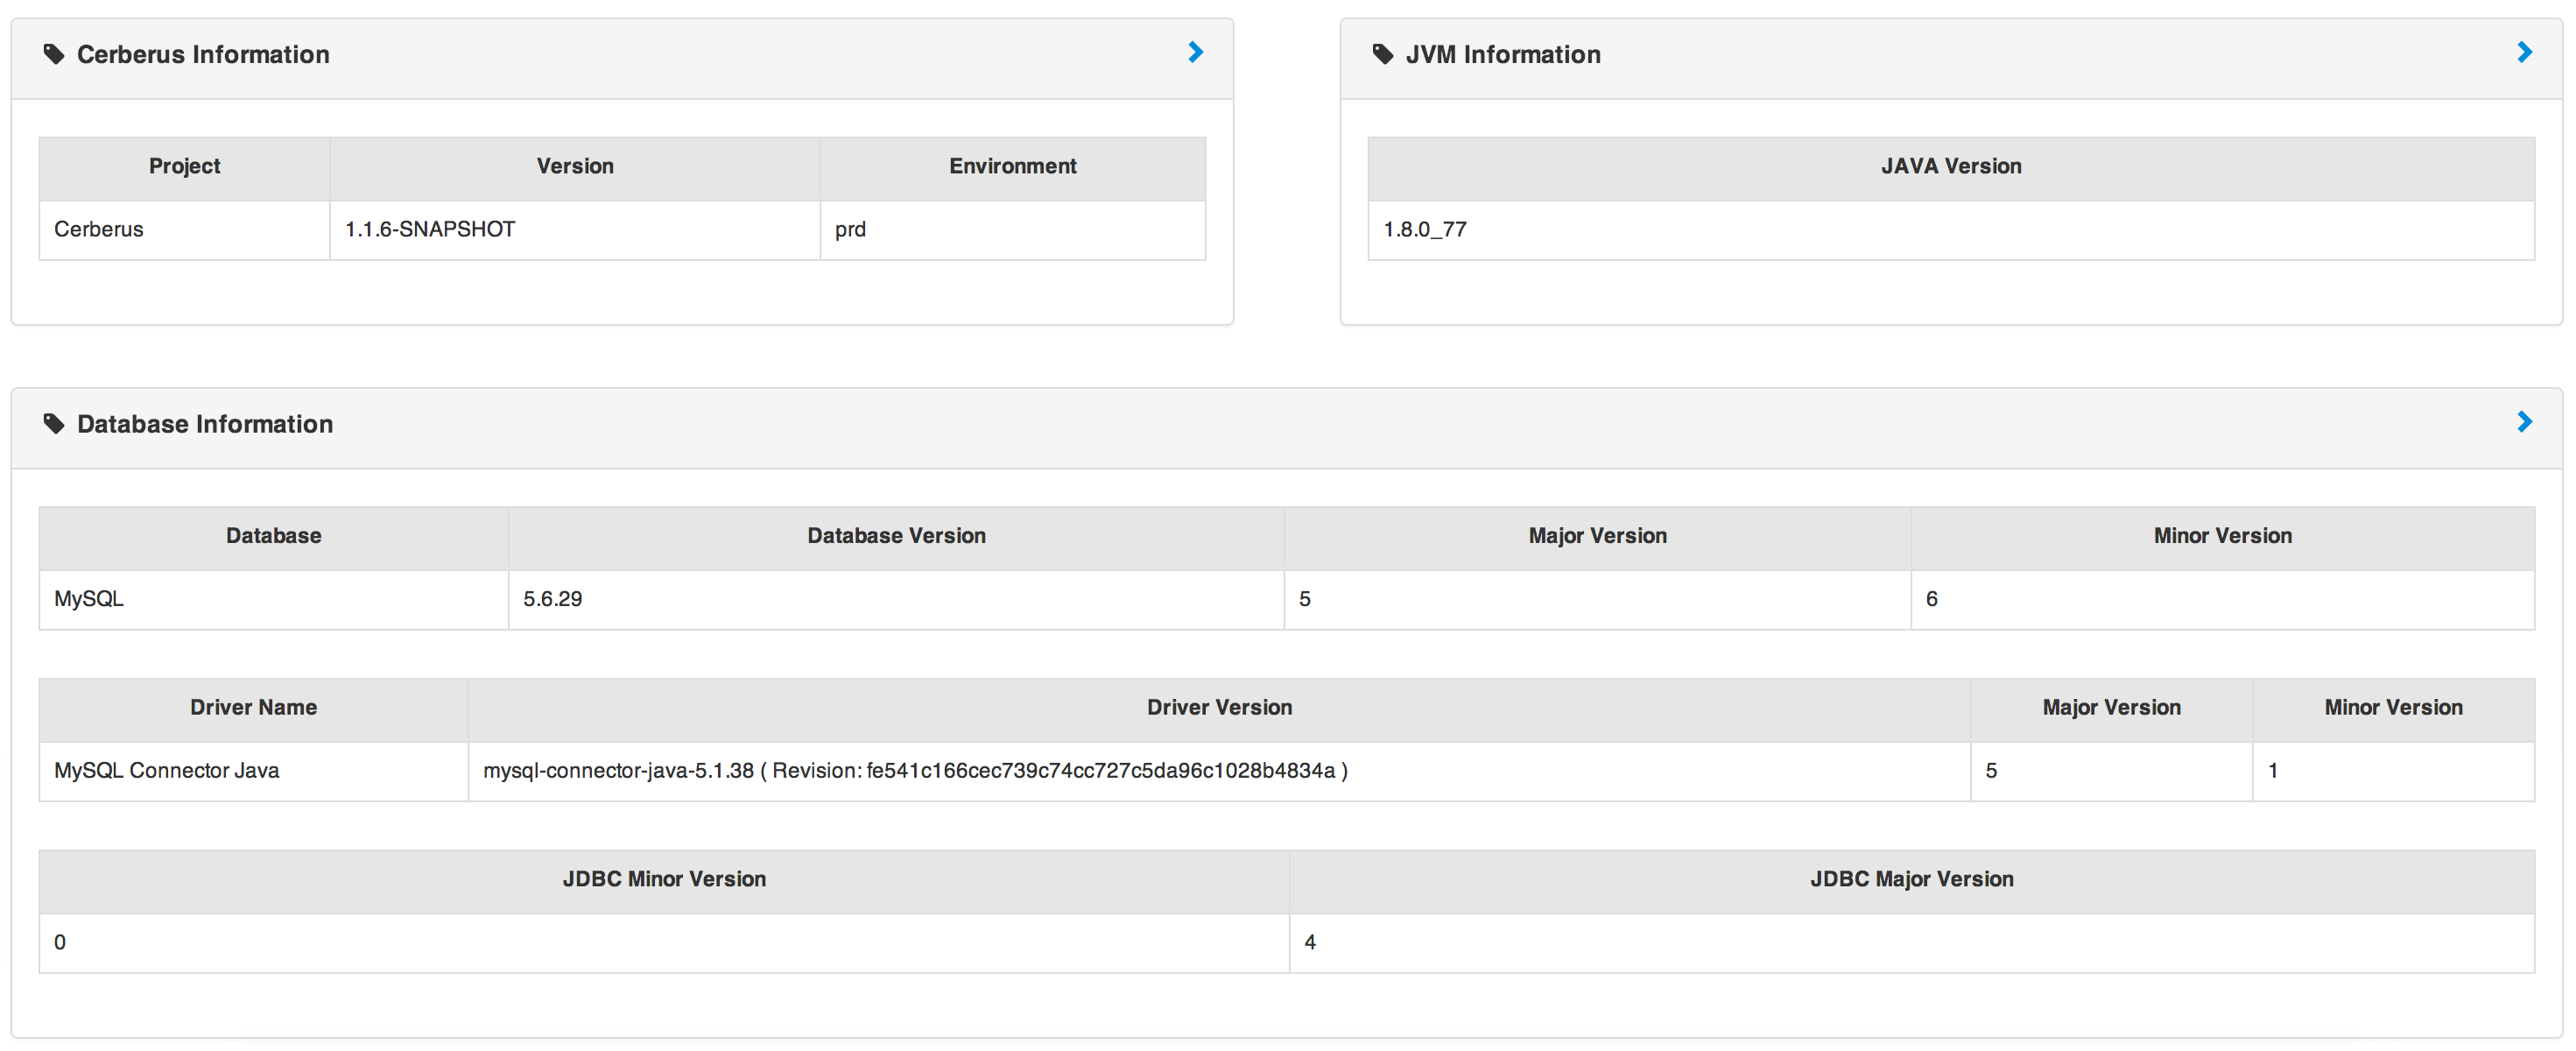
Task: Collapse the JVM Information panel chevron
Action: click(x=2524, y=52)
